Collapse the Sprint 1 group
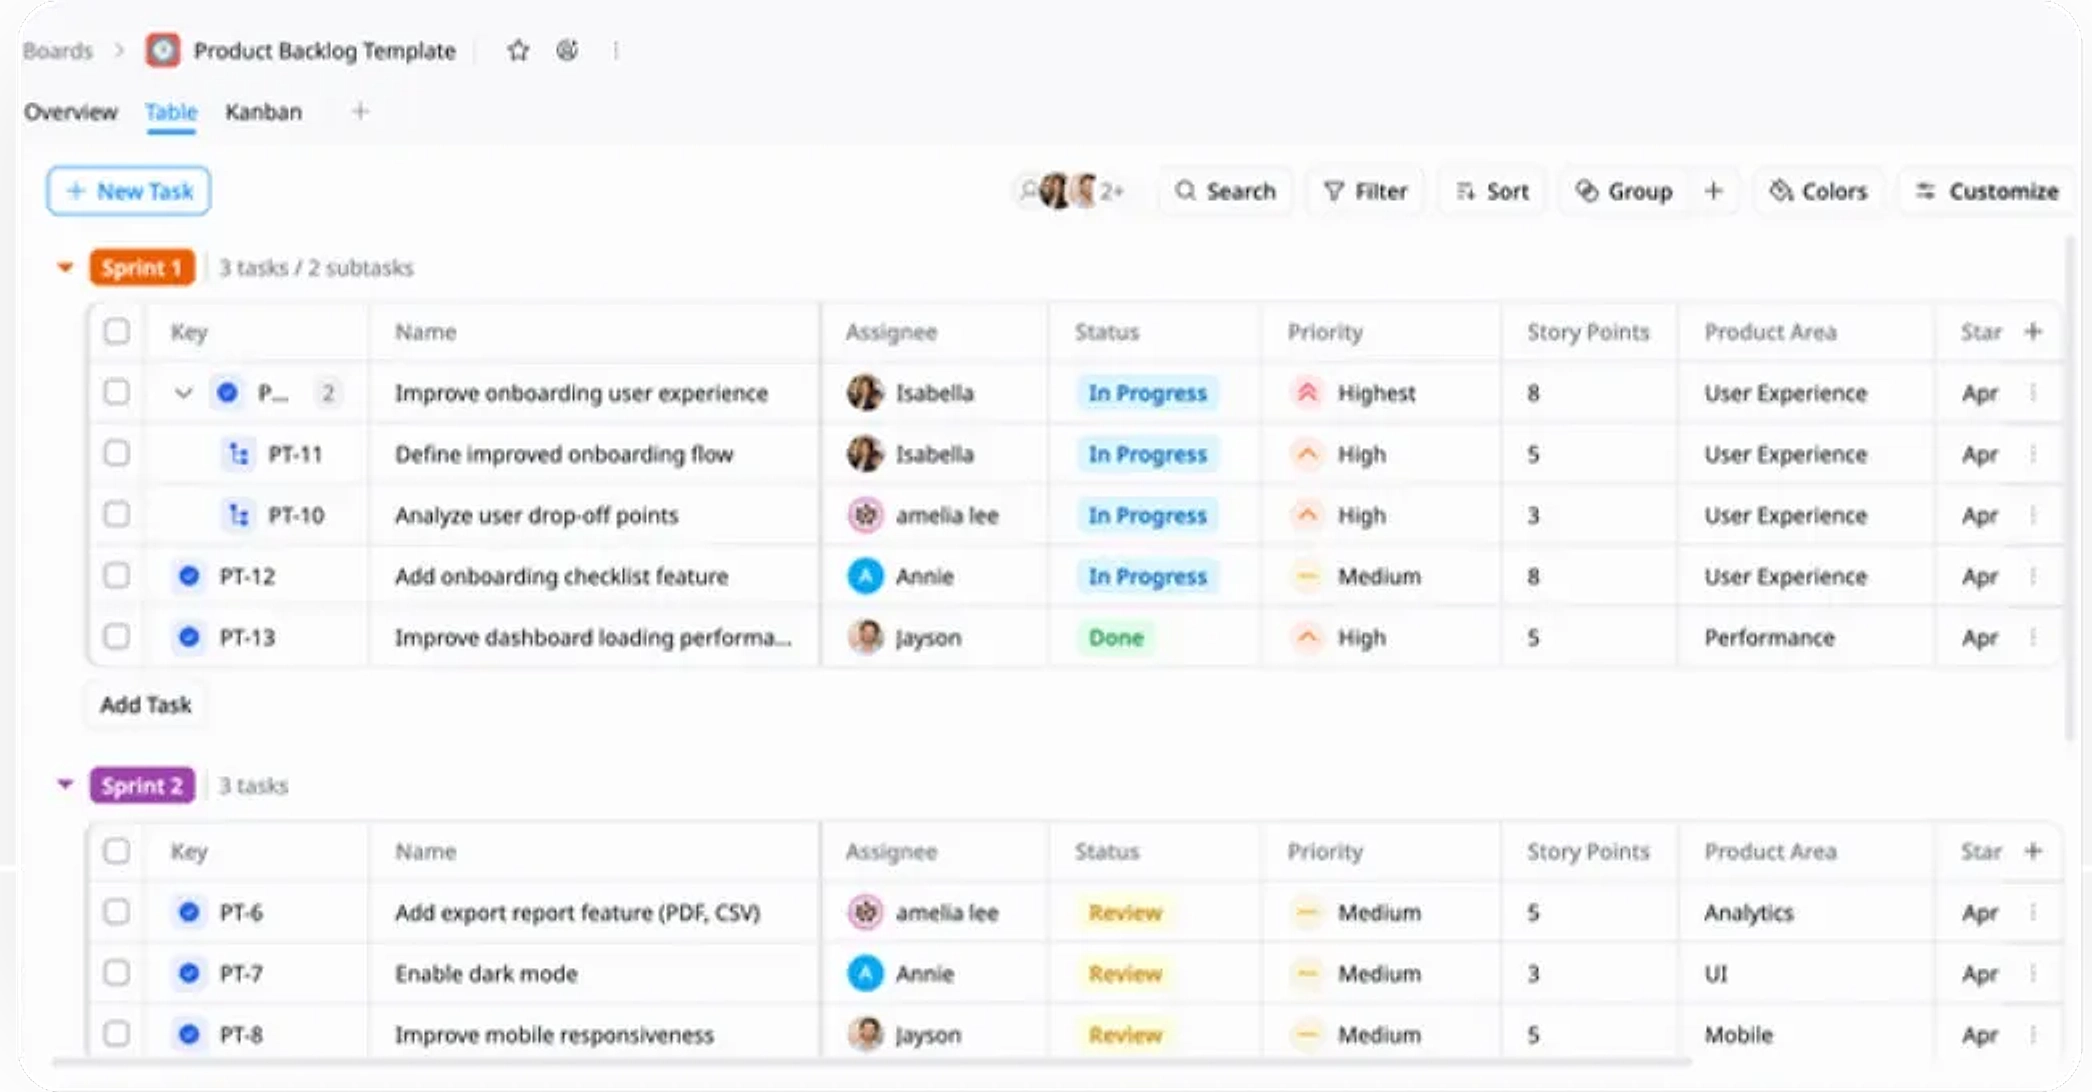The width and height of the screenshot is (2092, 1092). 65,267
